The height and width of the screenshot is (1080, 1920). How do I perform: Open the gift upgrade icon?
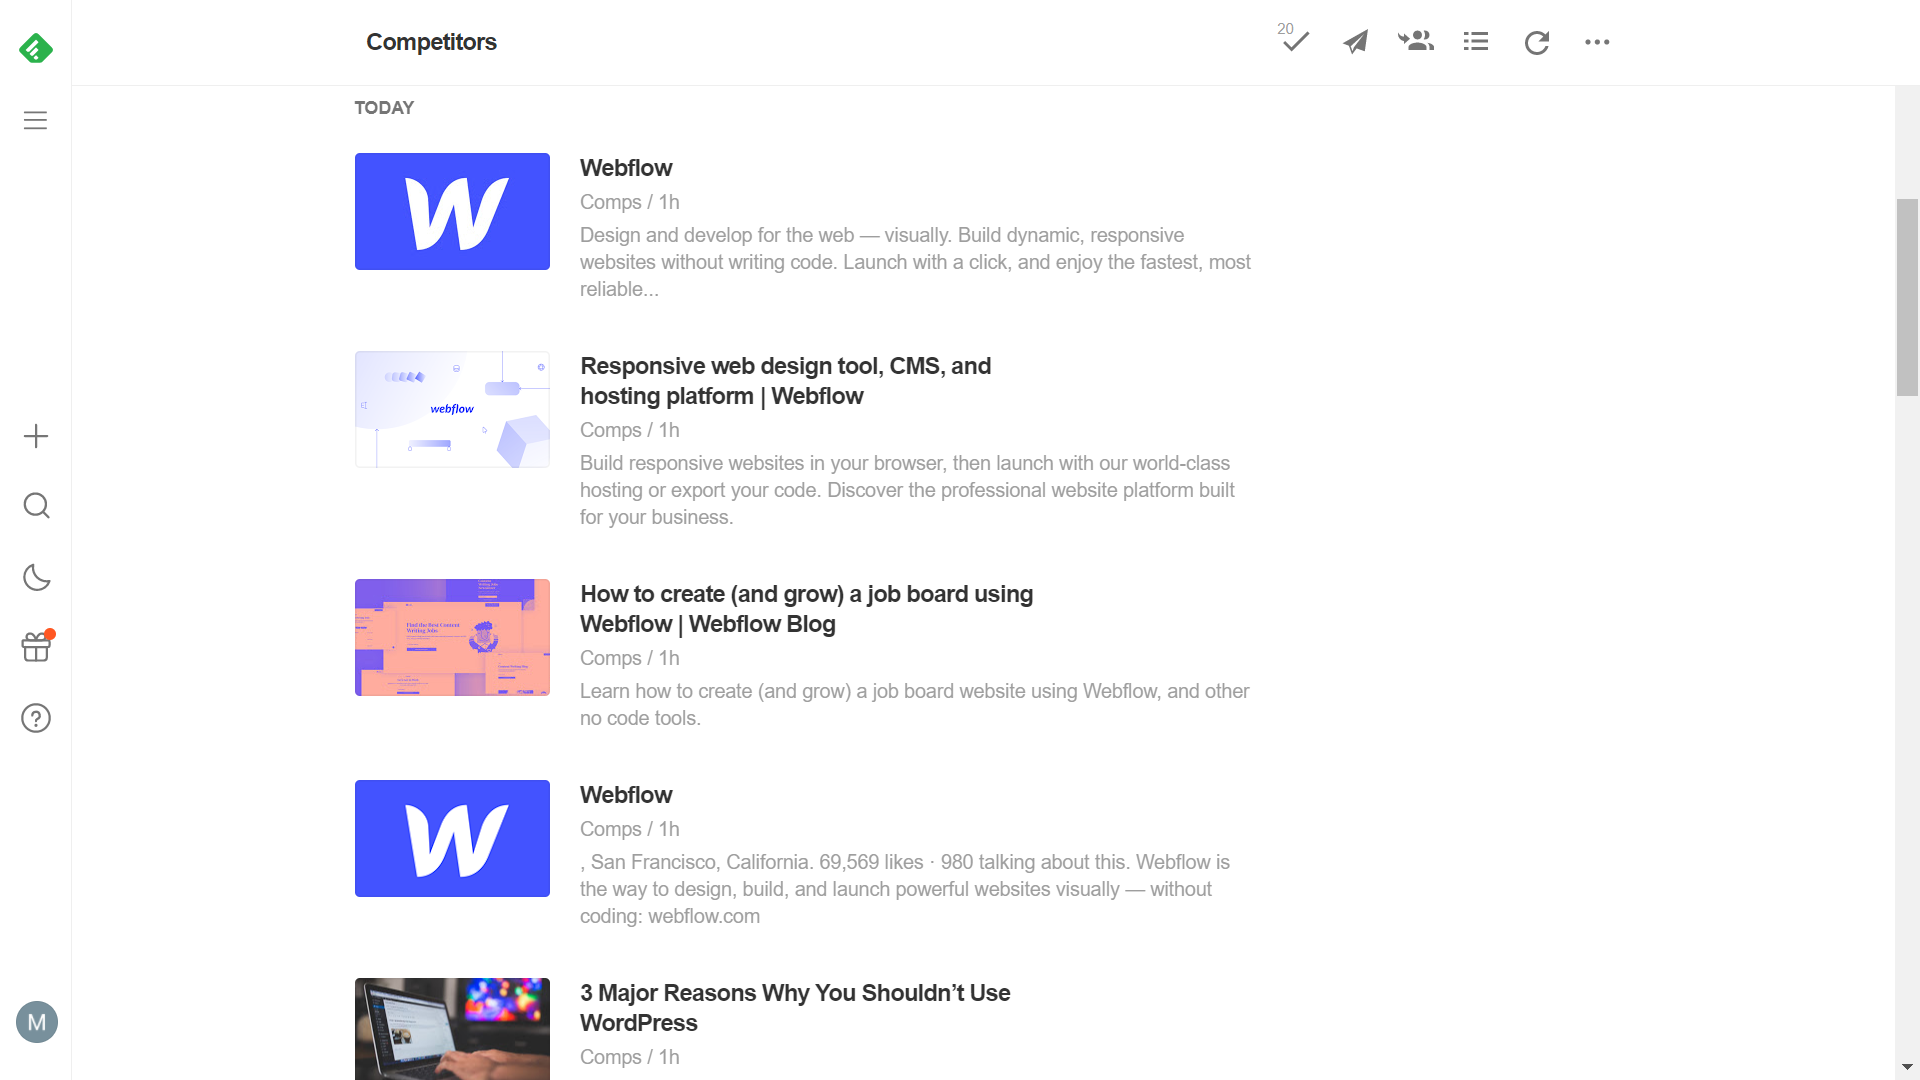pos(36,646)
